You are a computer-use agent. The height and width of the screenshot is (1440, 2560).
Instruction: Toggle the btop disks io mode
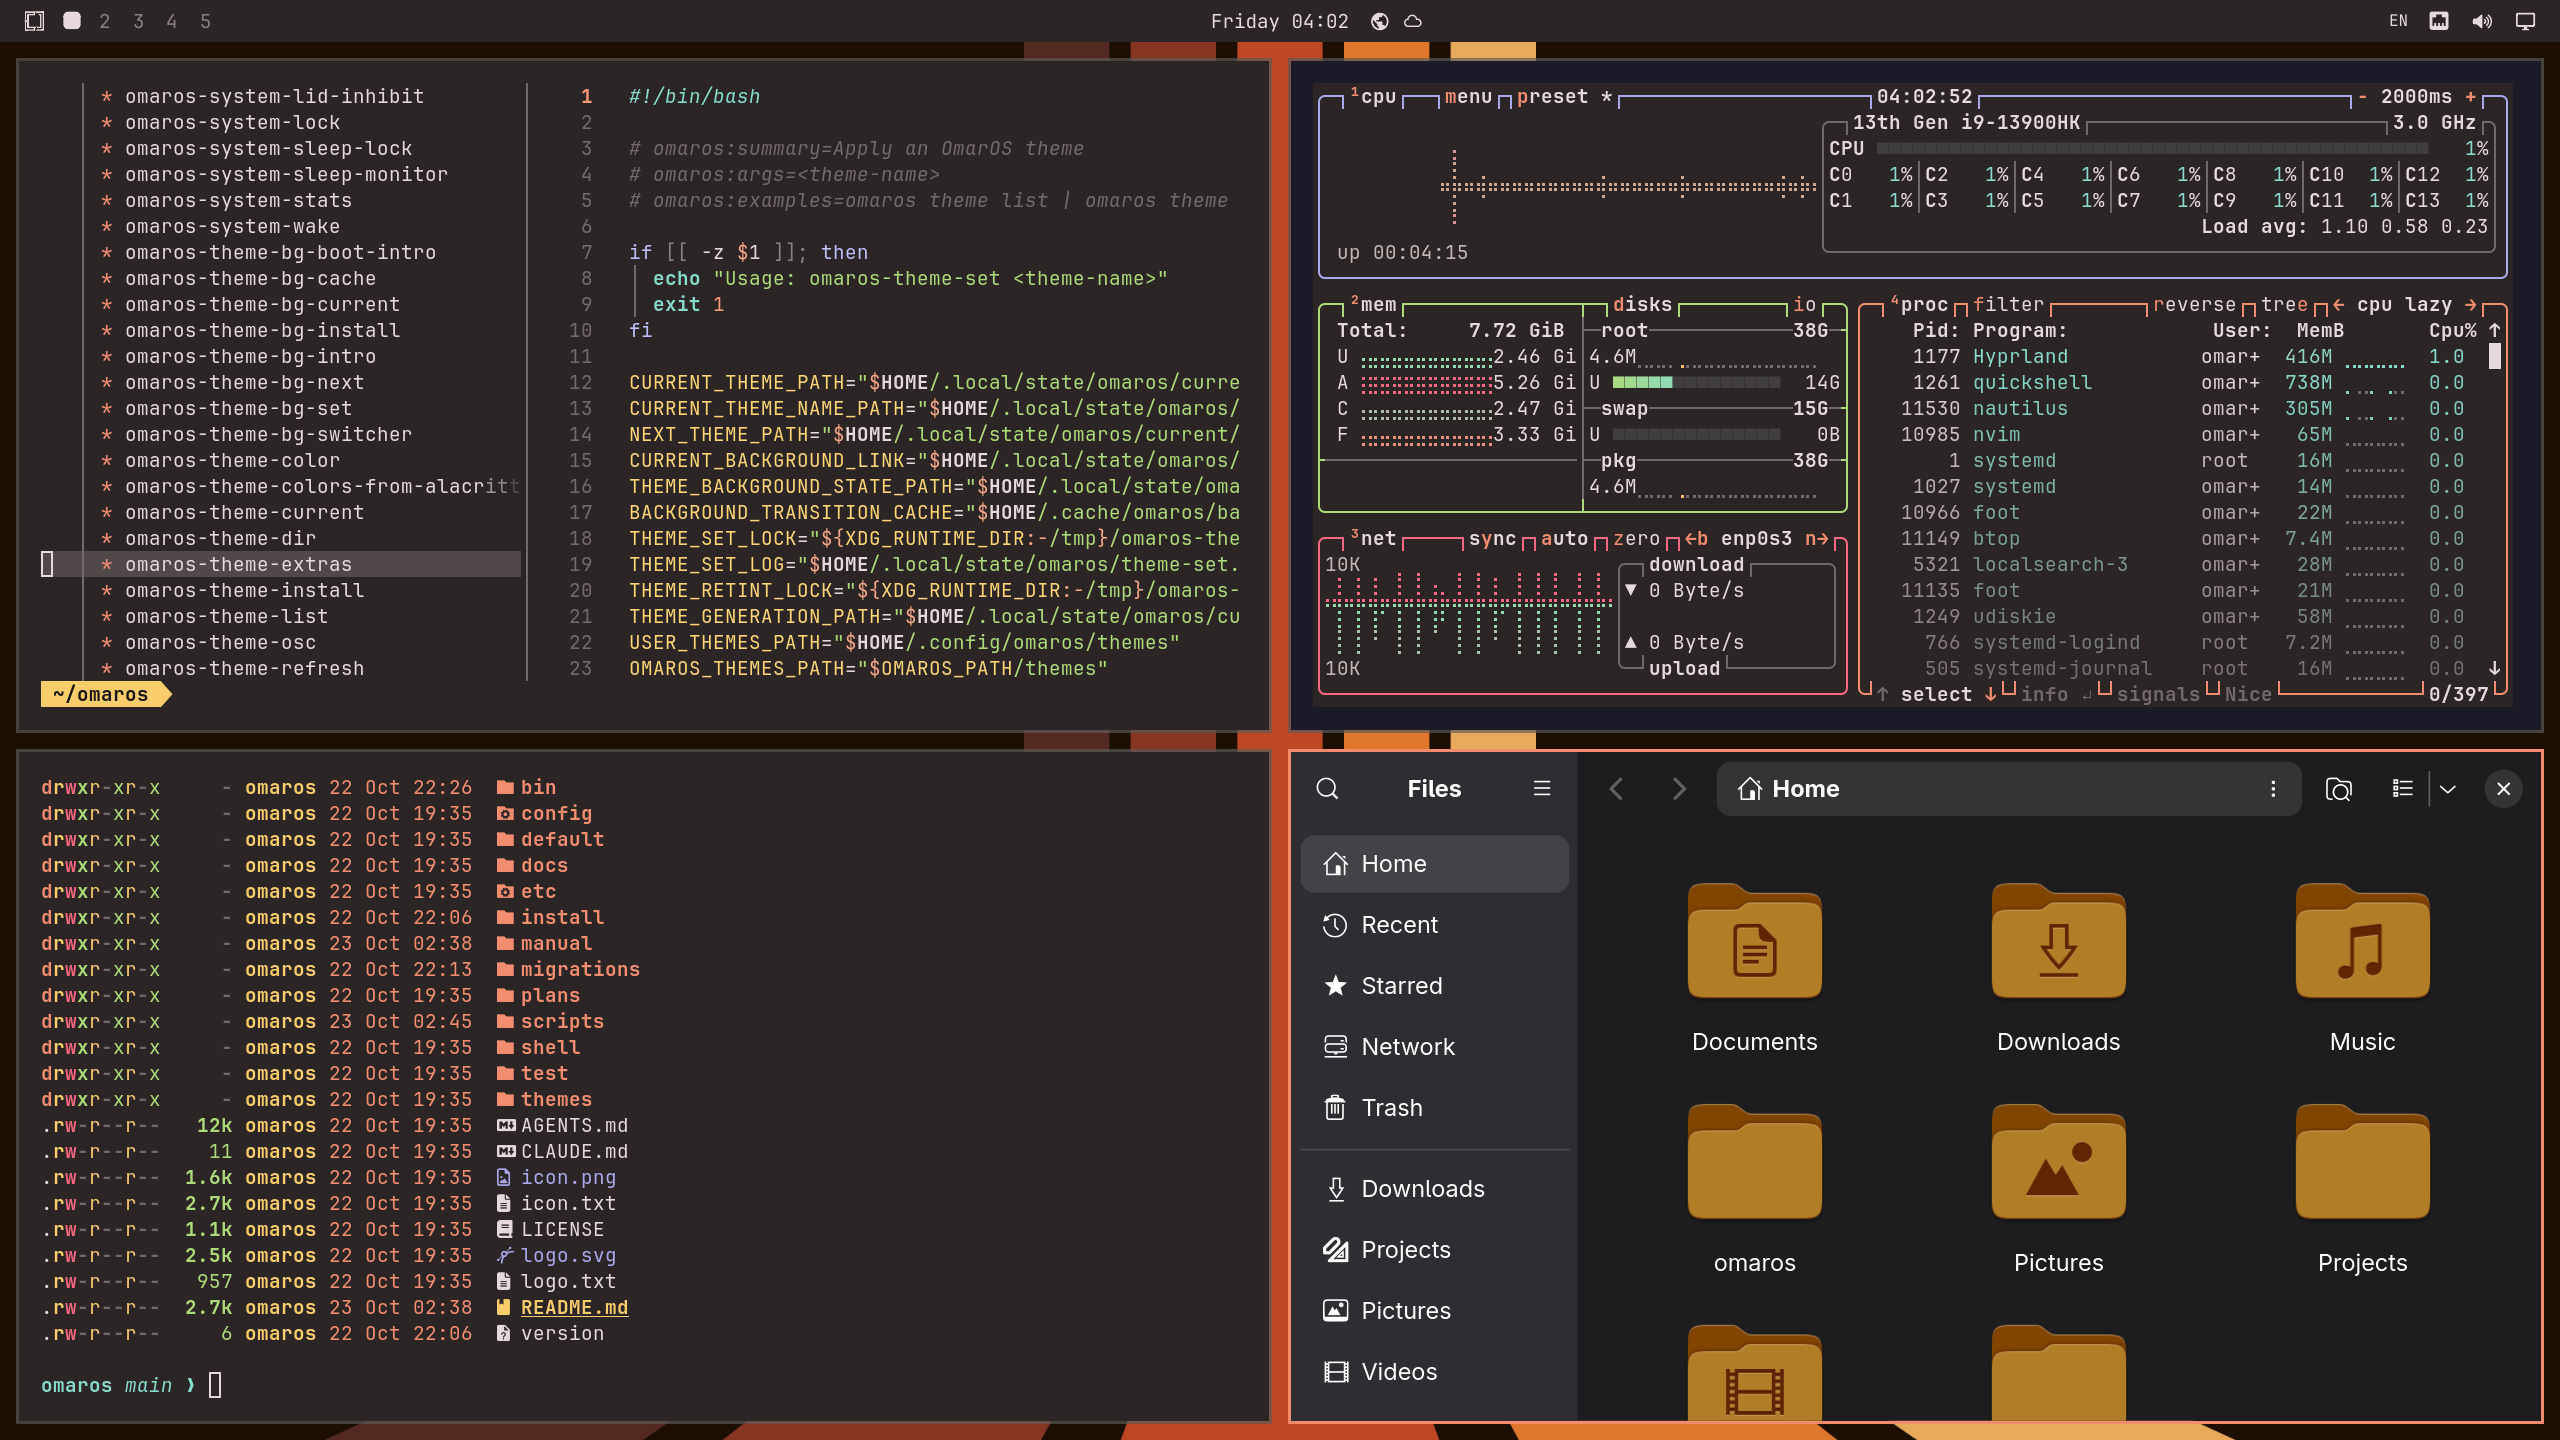point(1804,305)
